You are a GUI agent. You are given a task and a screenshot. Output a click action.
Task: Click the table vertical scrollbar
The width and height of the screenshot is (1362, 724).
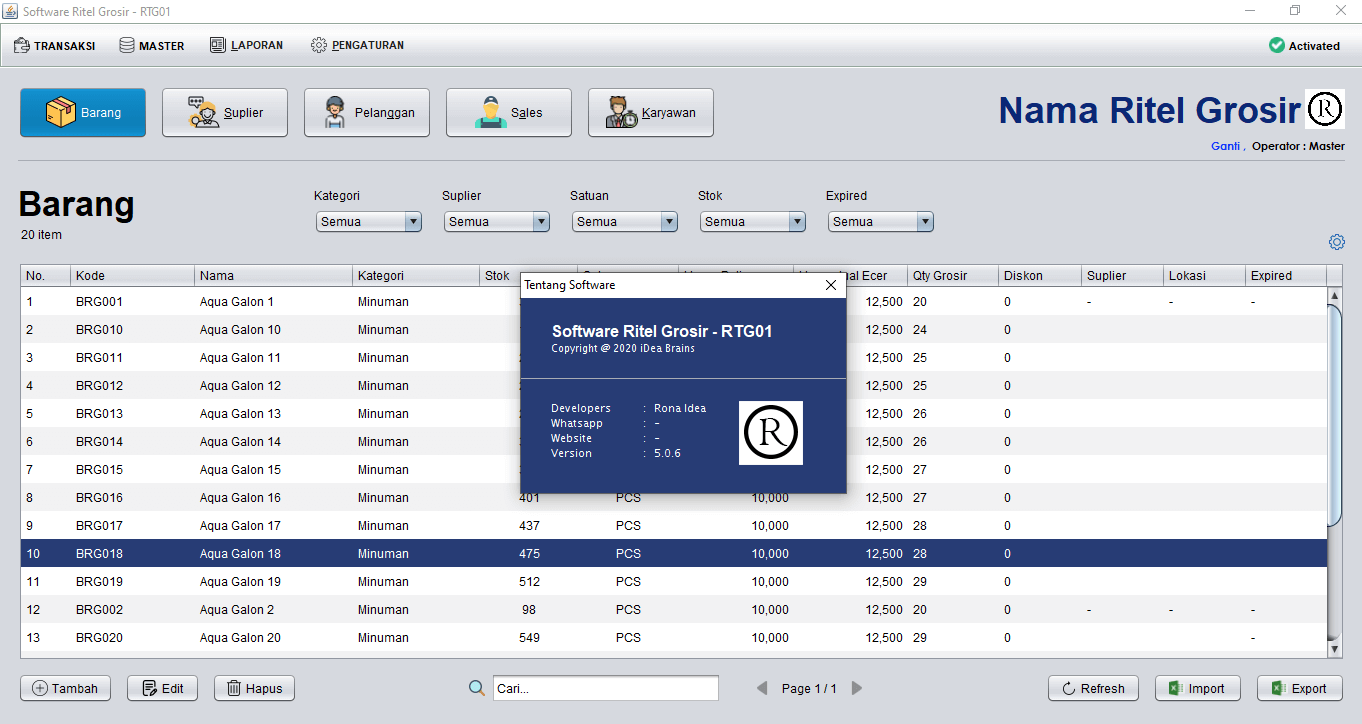[1334, 415]
